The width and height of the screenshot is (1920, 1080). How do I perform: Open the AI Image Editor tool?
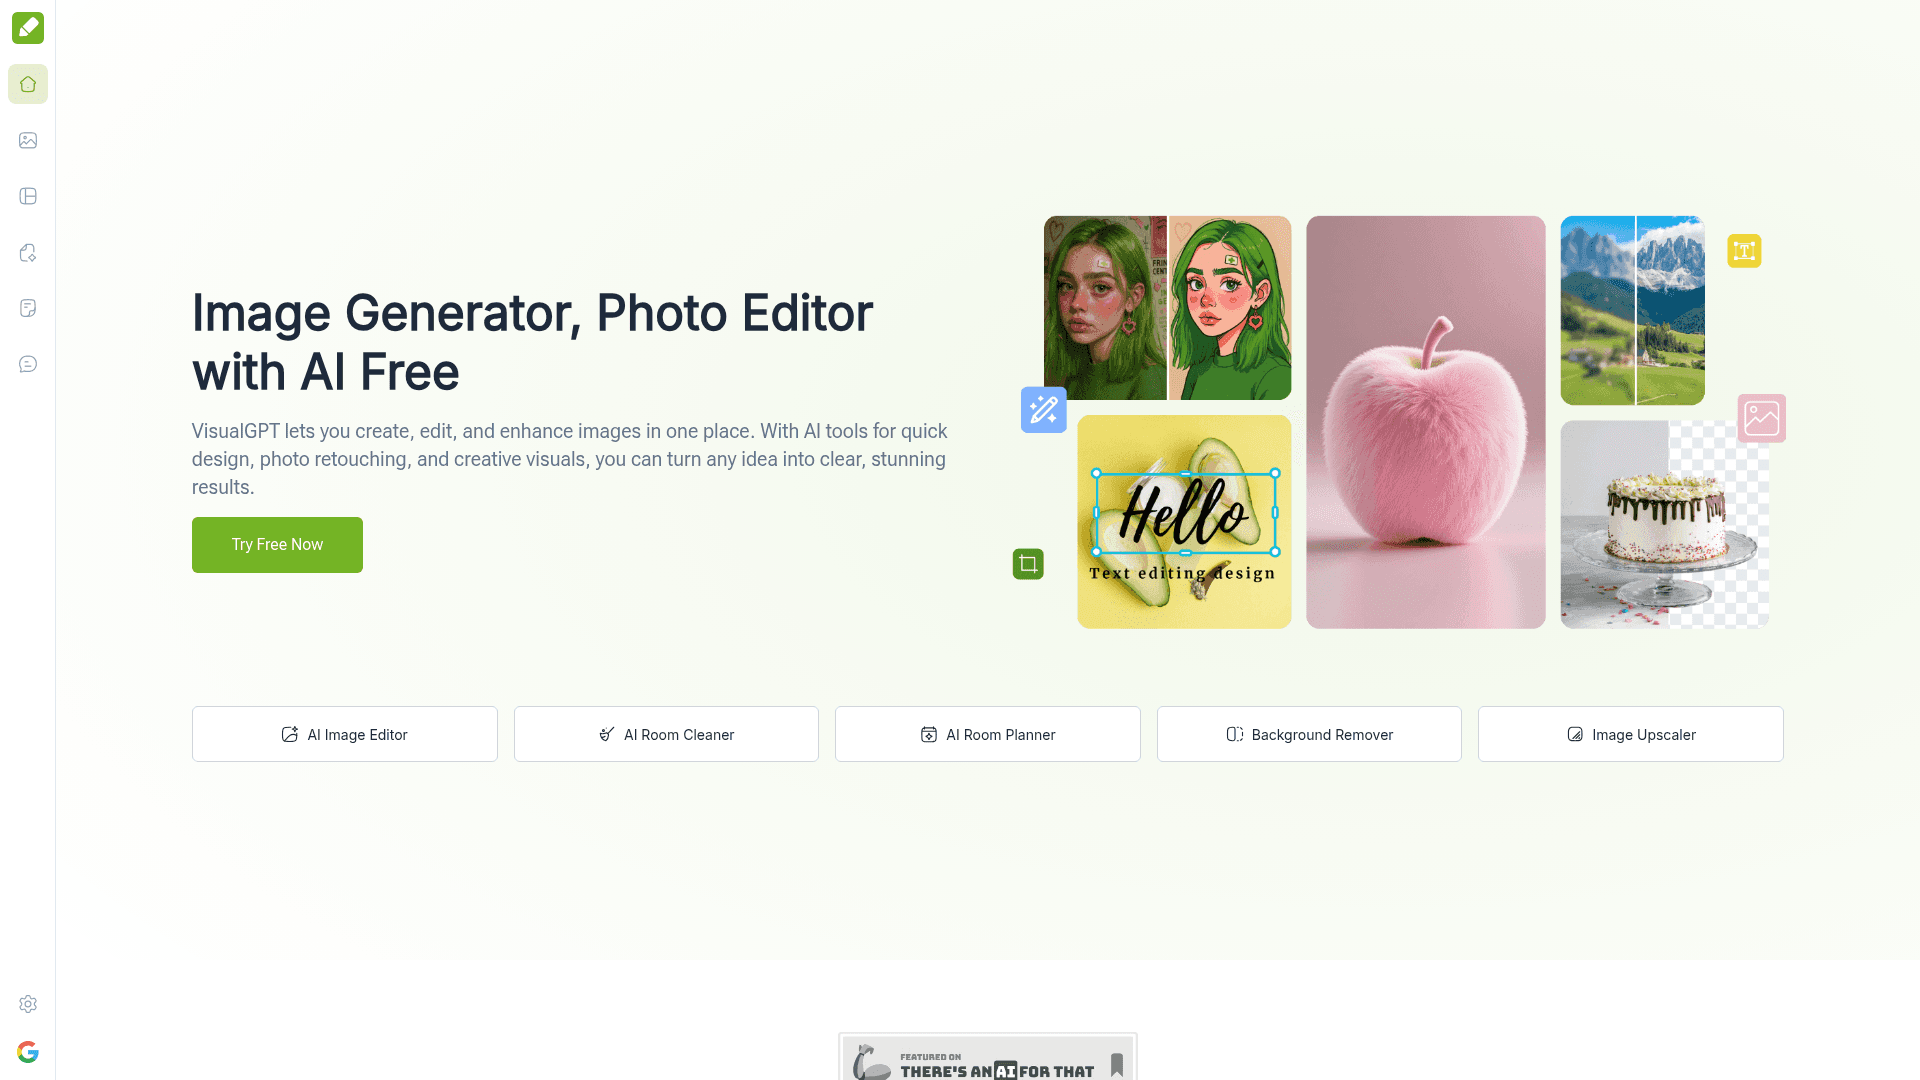(344, 734)
